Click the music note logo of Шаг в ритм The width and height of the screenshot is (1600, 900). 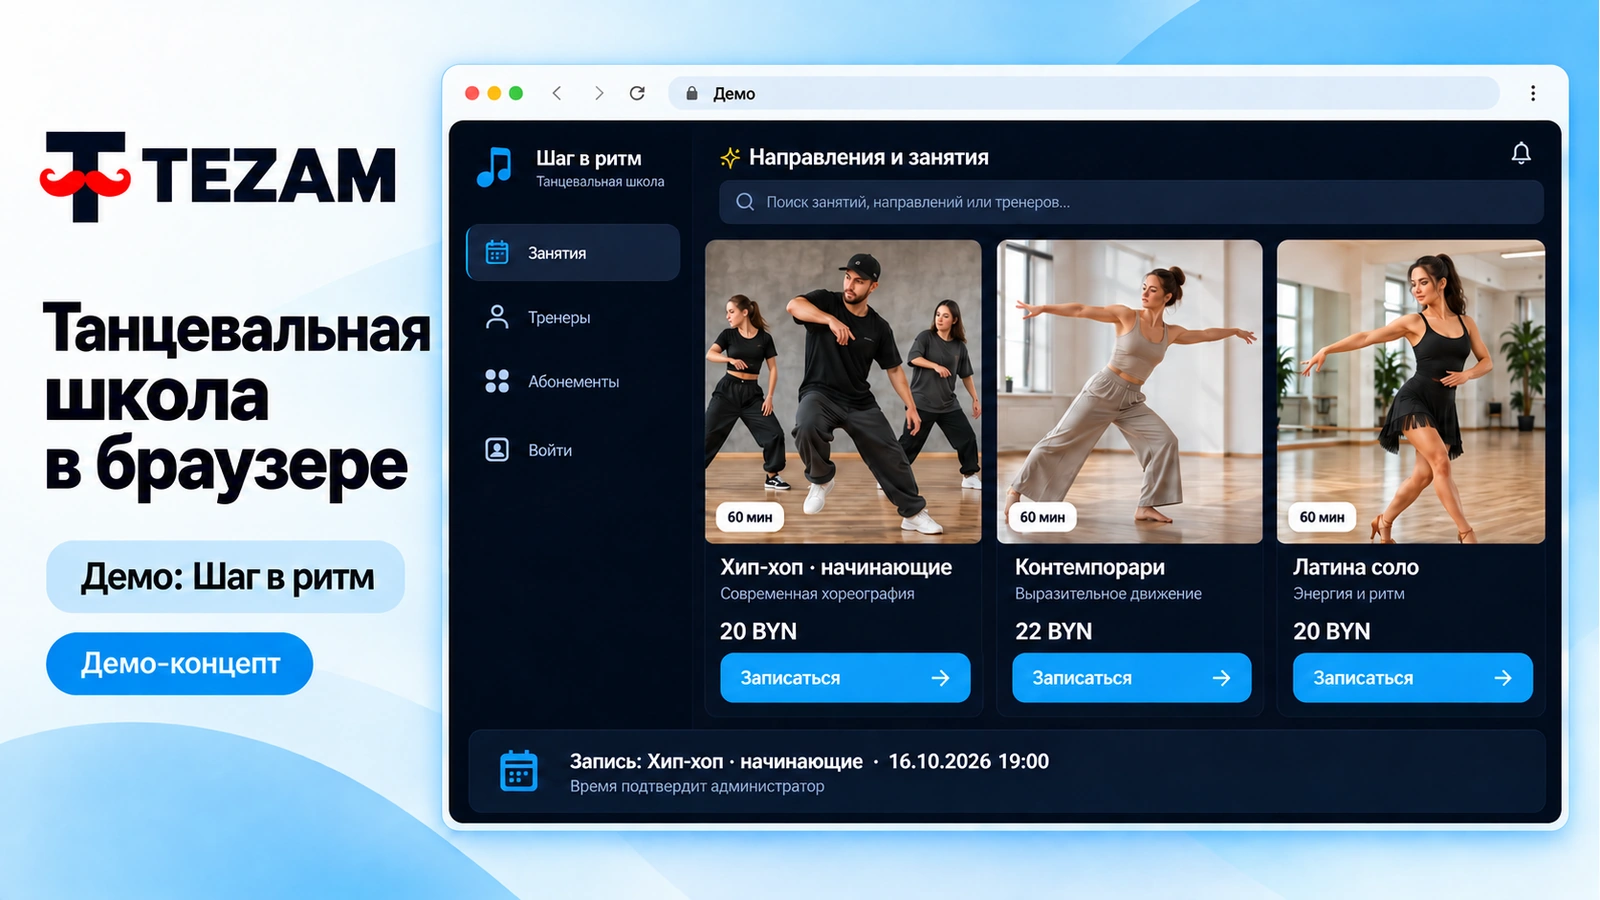click(494, 167)
